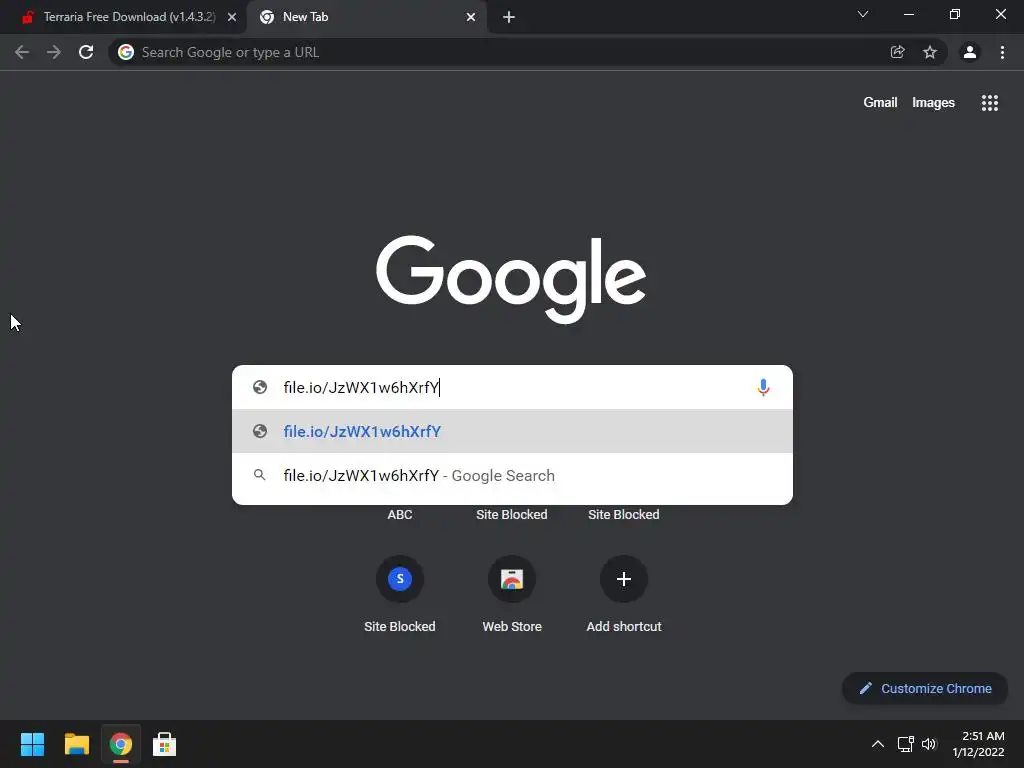Select the New Tab tab
1024x768 pixels.
tap(366, 17)
